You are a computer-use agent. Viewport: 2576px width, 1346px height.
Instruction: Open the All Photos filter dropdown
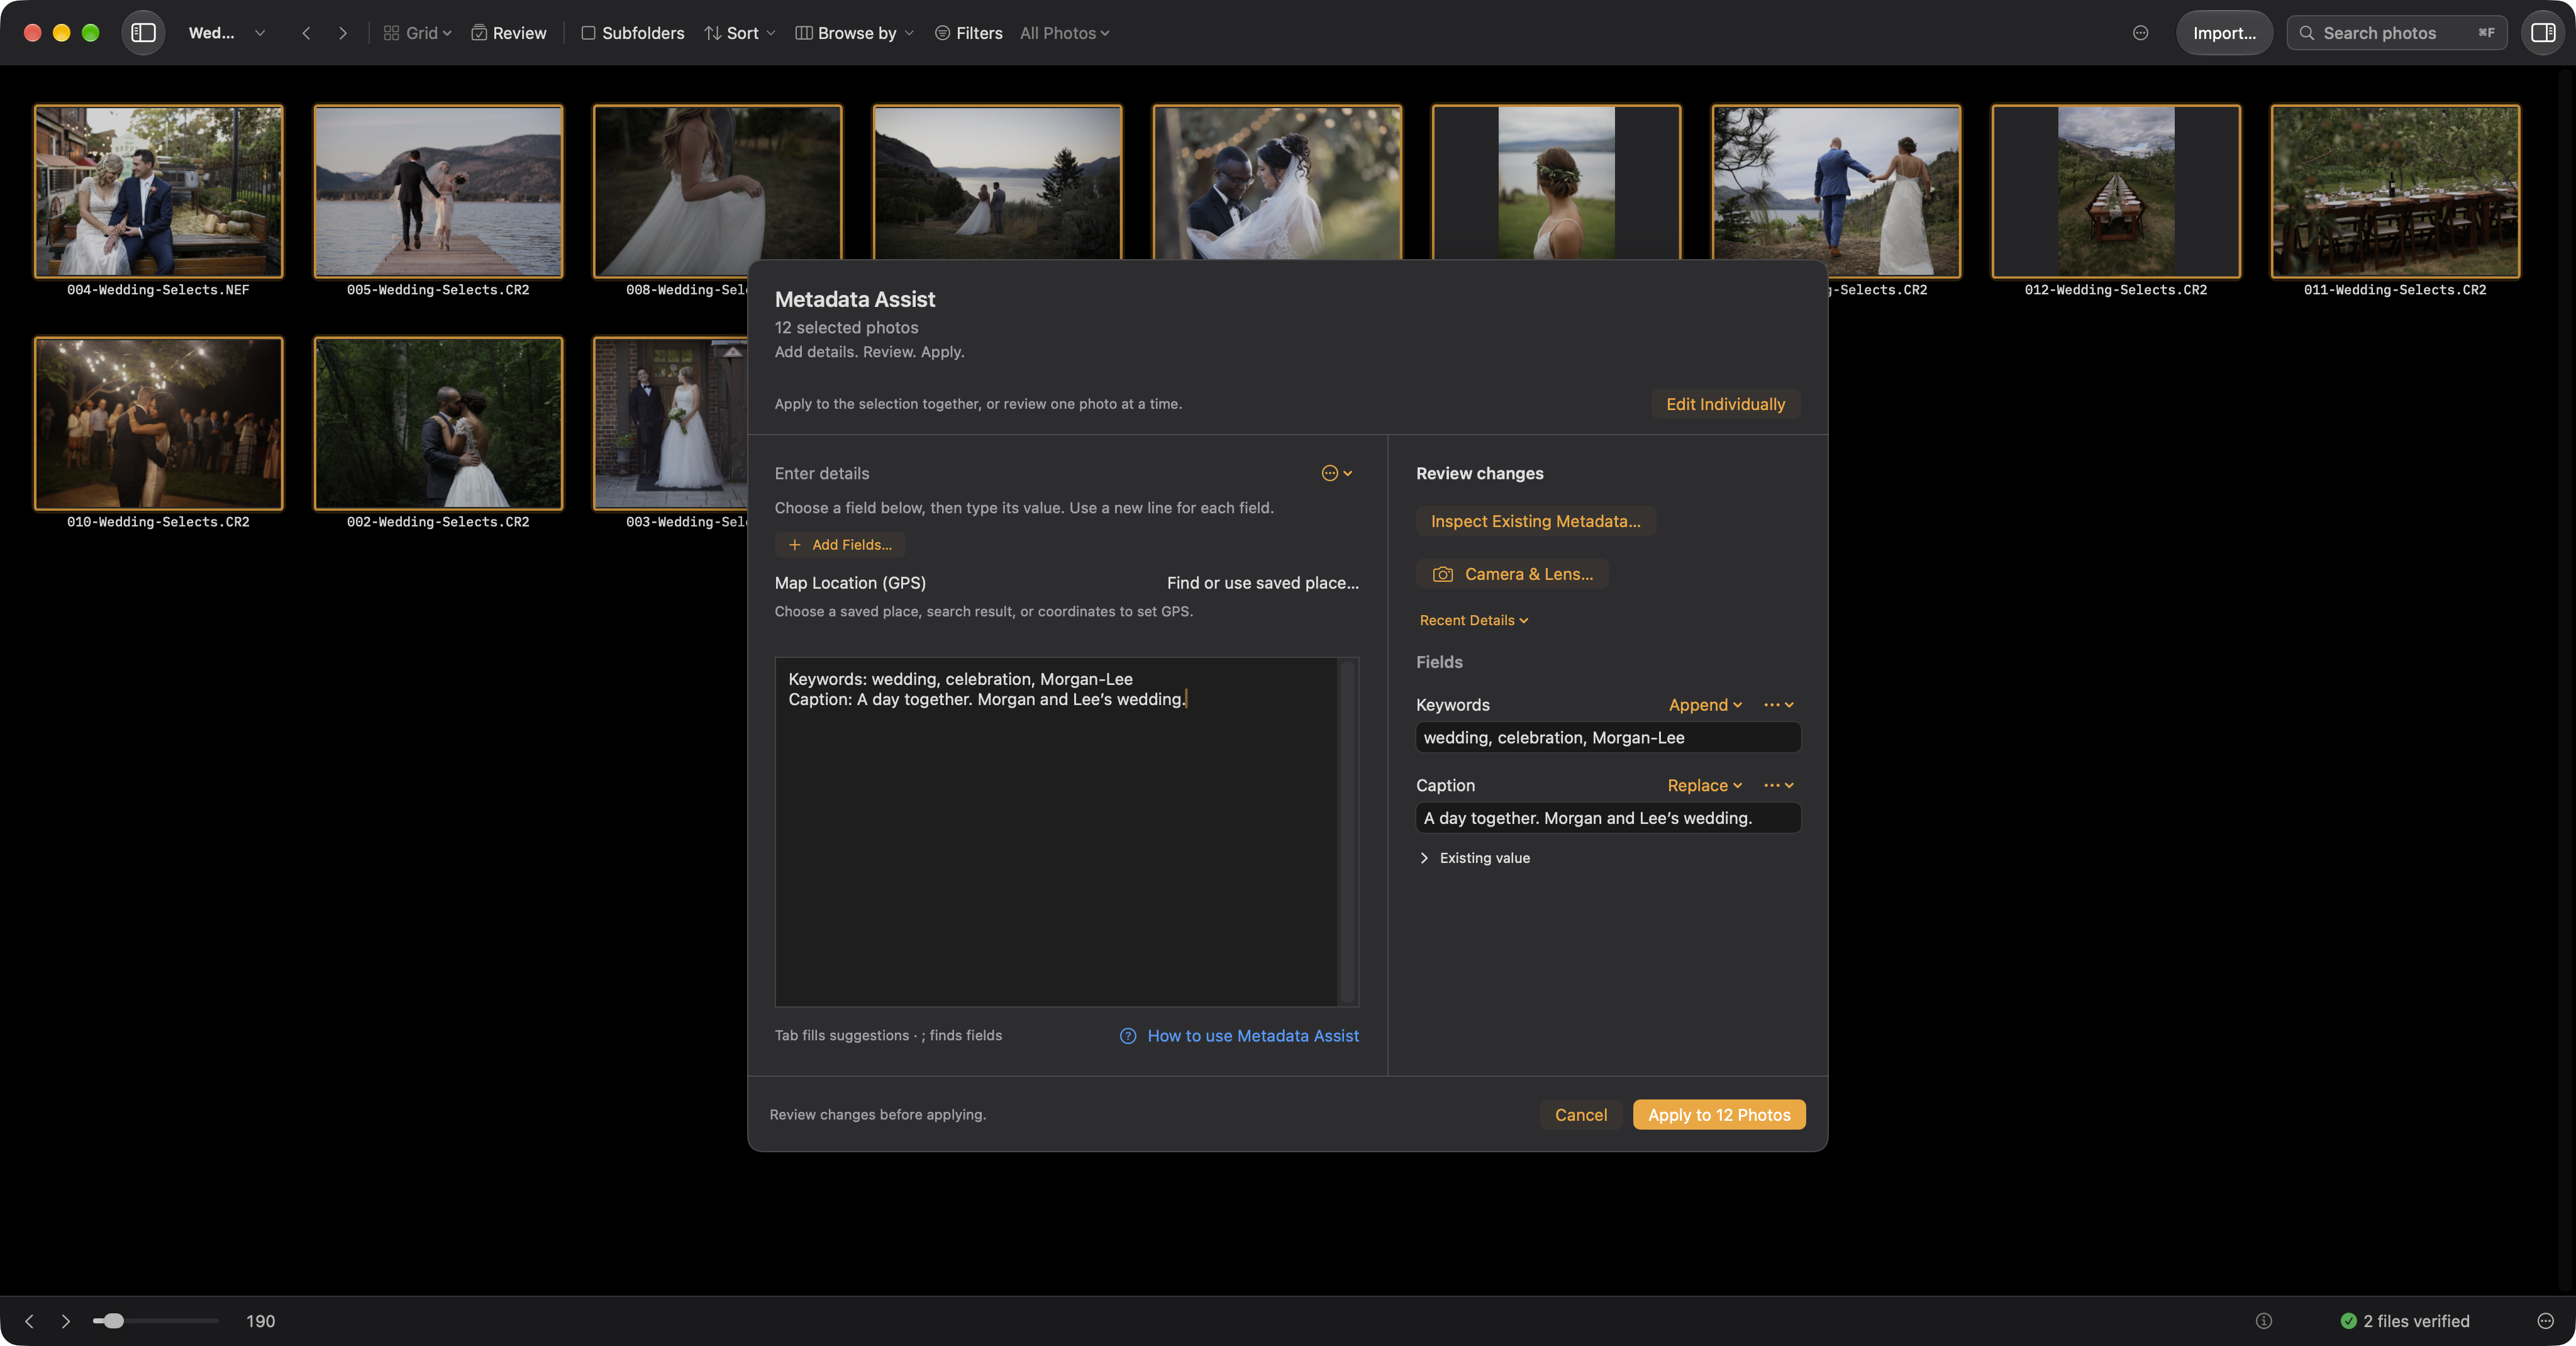click(x=1064, y=33)
